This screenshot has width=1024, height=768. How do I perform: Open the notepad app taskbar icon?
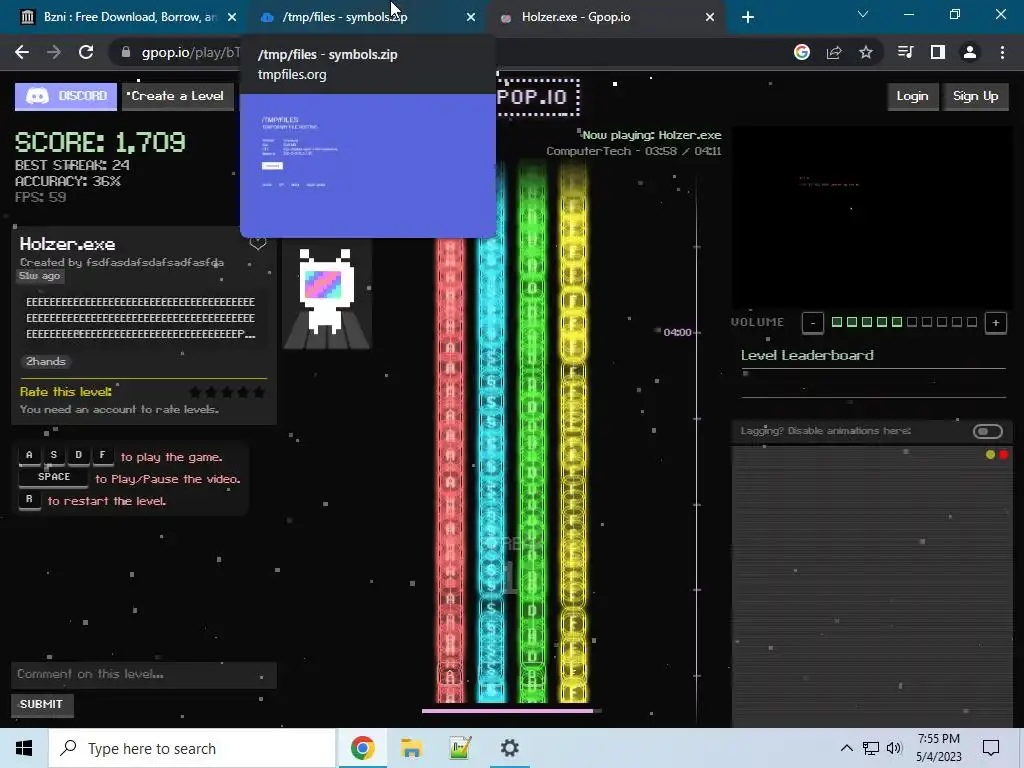click(x=460, y=748)
